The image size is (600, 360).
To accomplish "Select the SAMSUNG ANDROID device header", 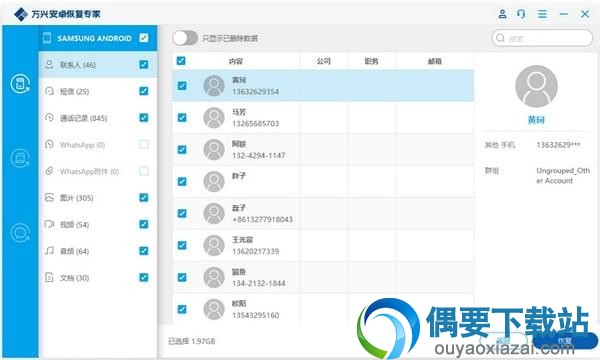I will tap(98, 38).
